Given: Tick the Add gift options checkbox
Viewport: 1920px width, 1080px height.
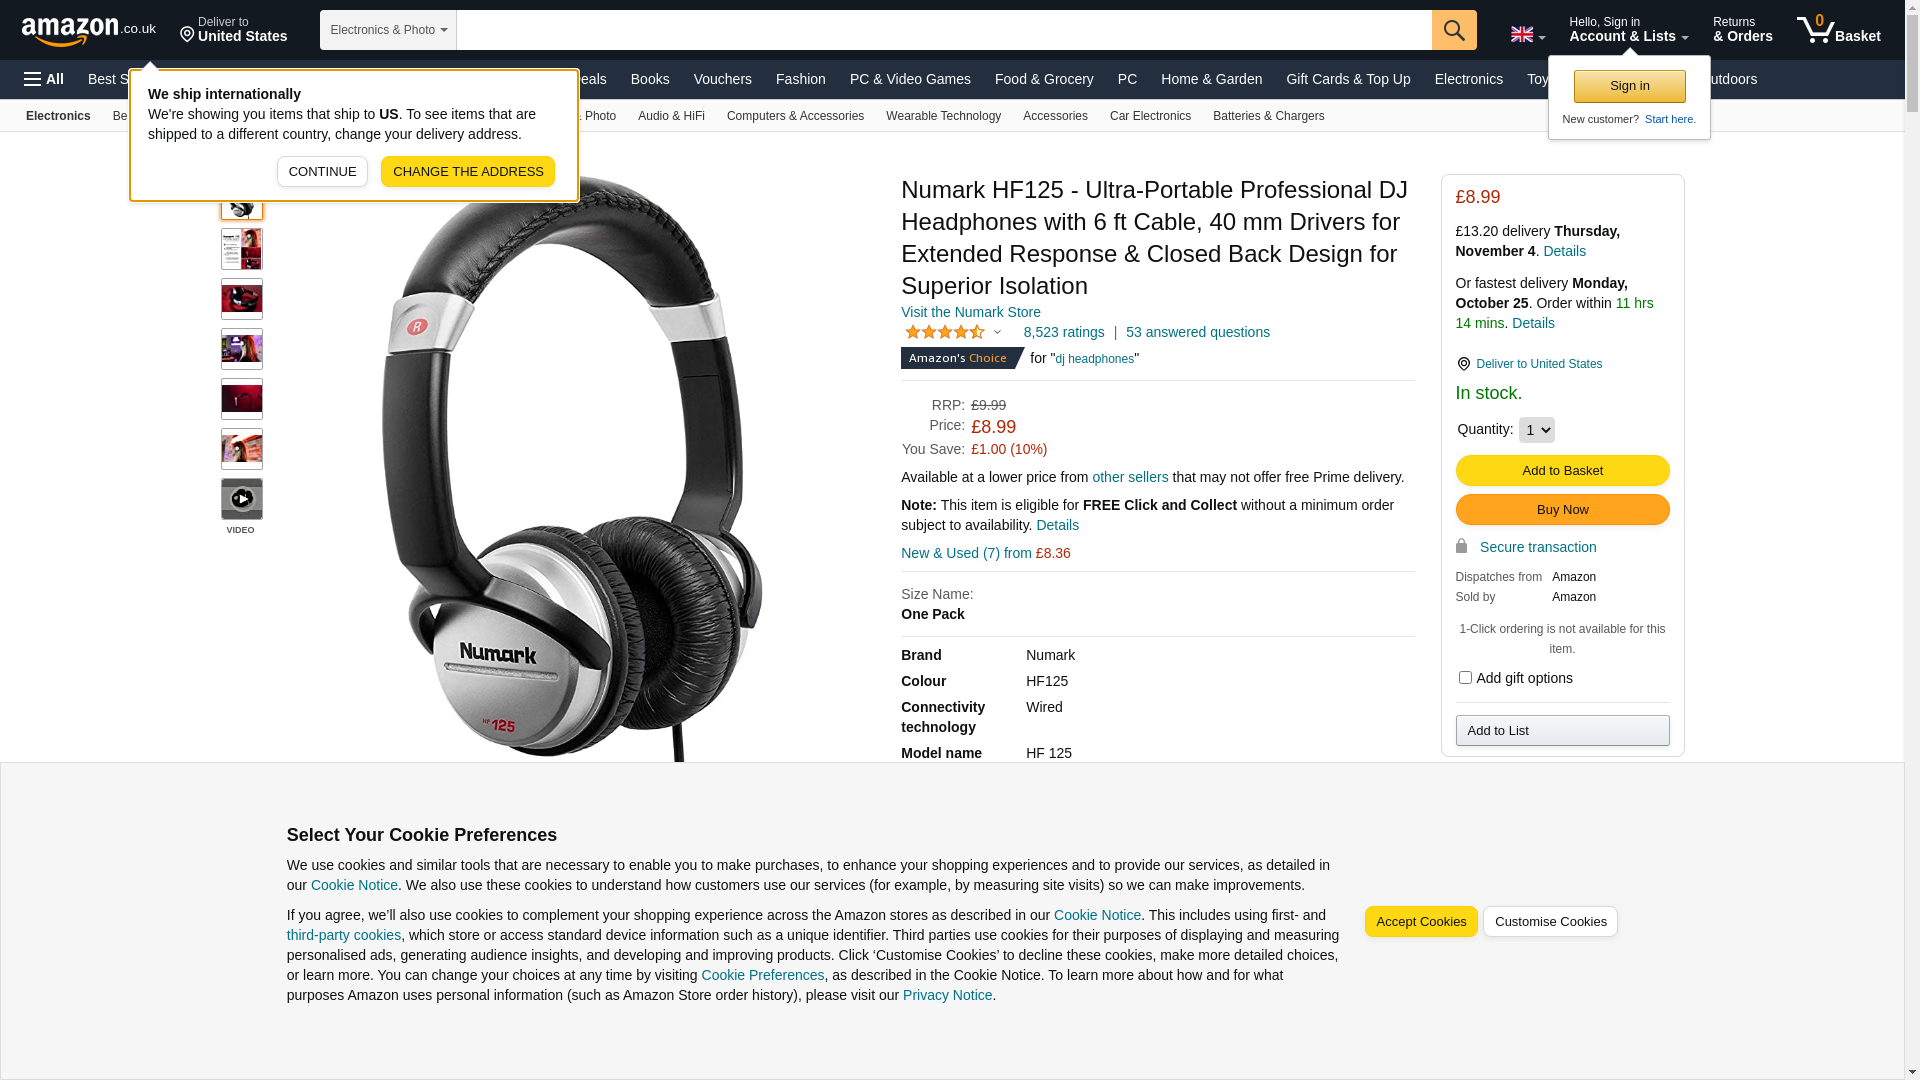Looking at the screenshot, I should [1465, 678].
